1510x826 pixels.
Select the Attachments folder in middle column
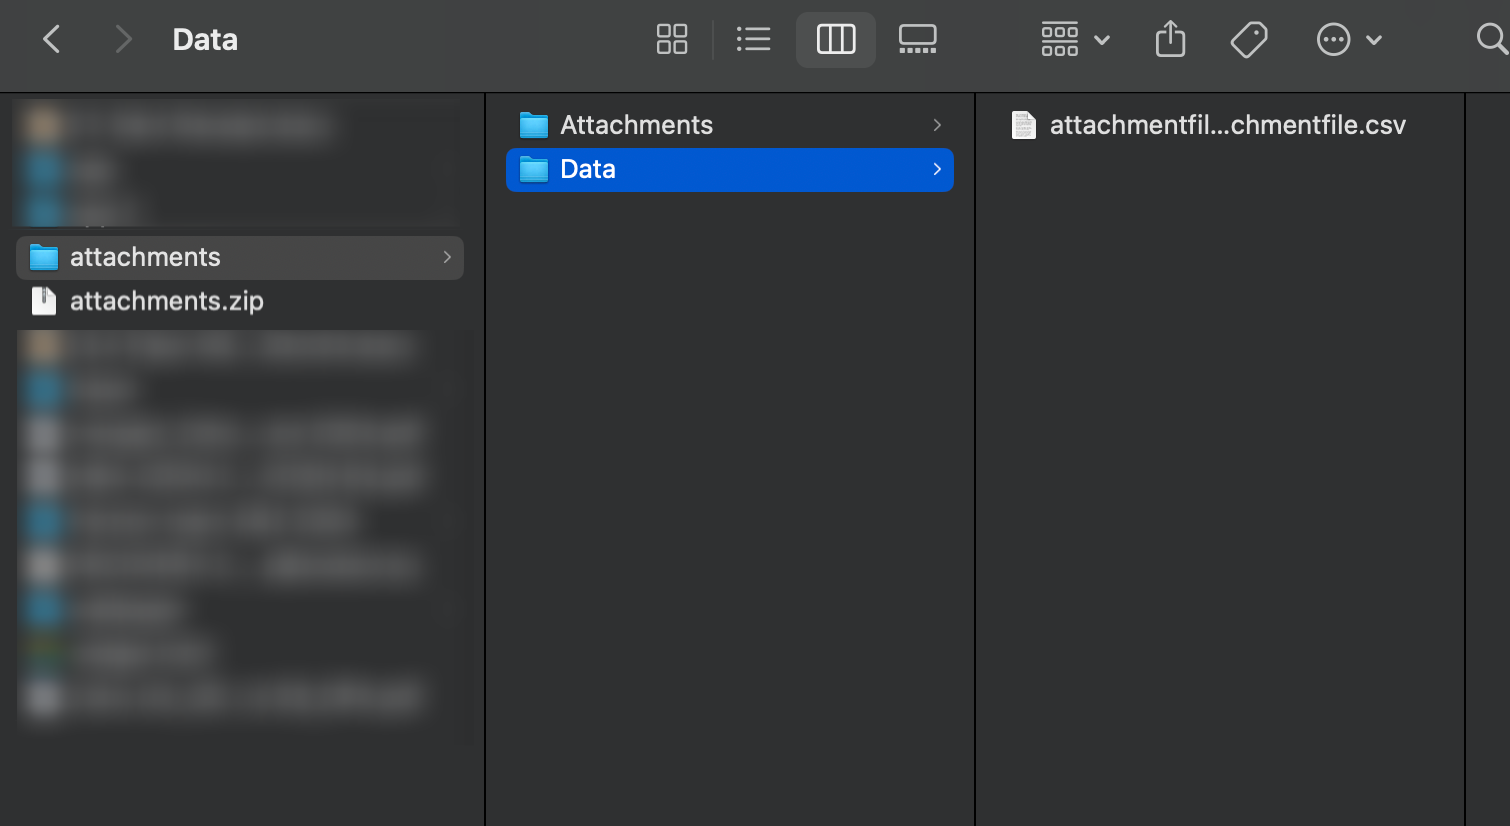636,125
